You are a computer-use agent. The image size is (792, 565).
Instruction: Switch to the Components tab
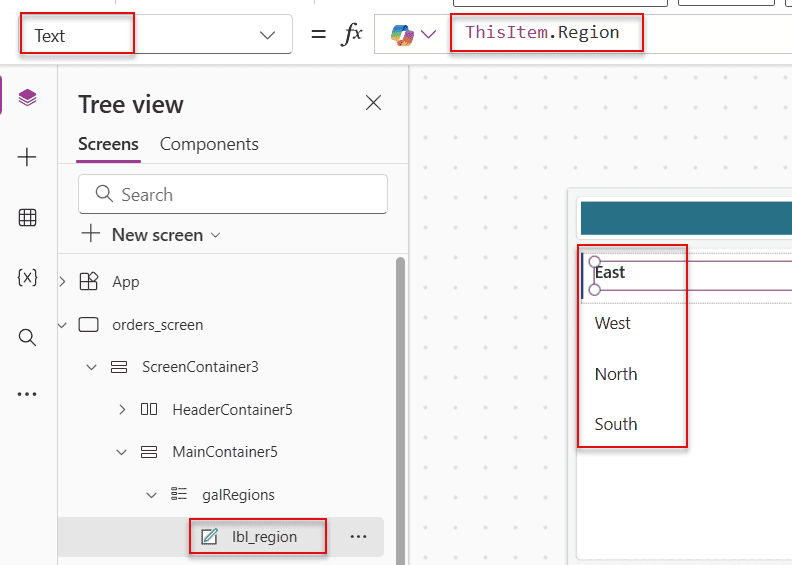pyautogui.click(x=209, y=144)
